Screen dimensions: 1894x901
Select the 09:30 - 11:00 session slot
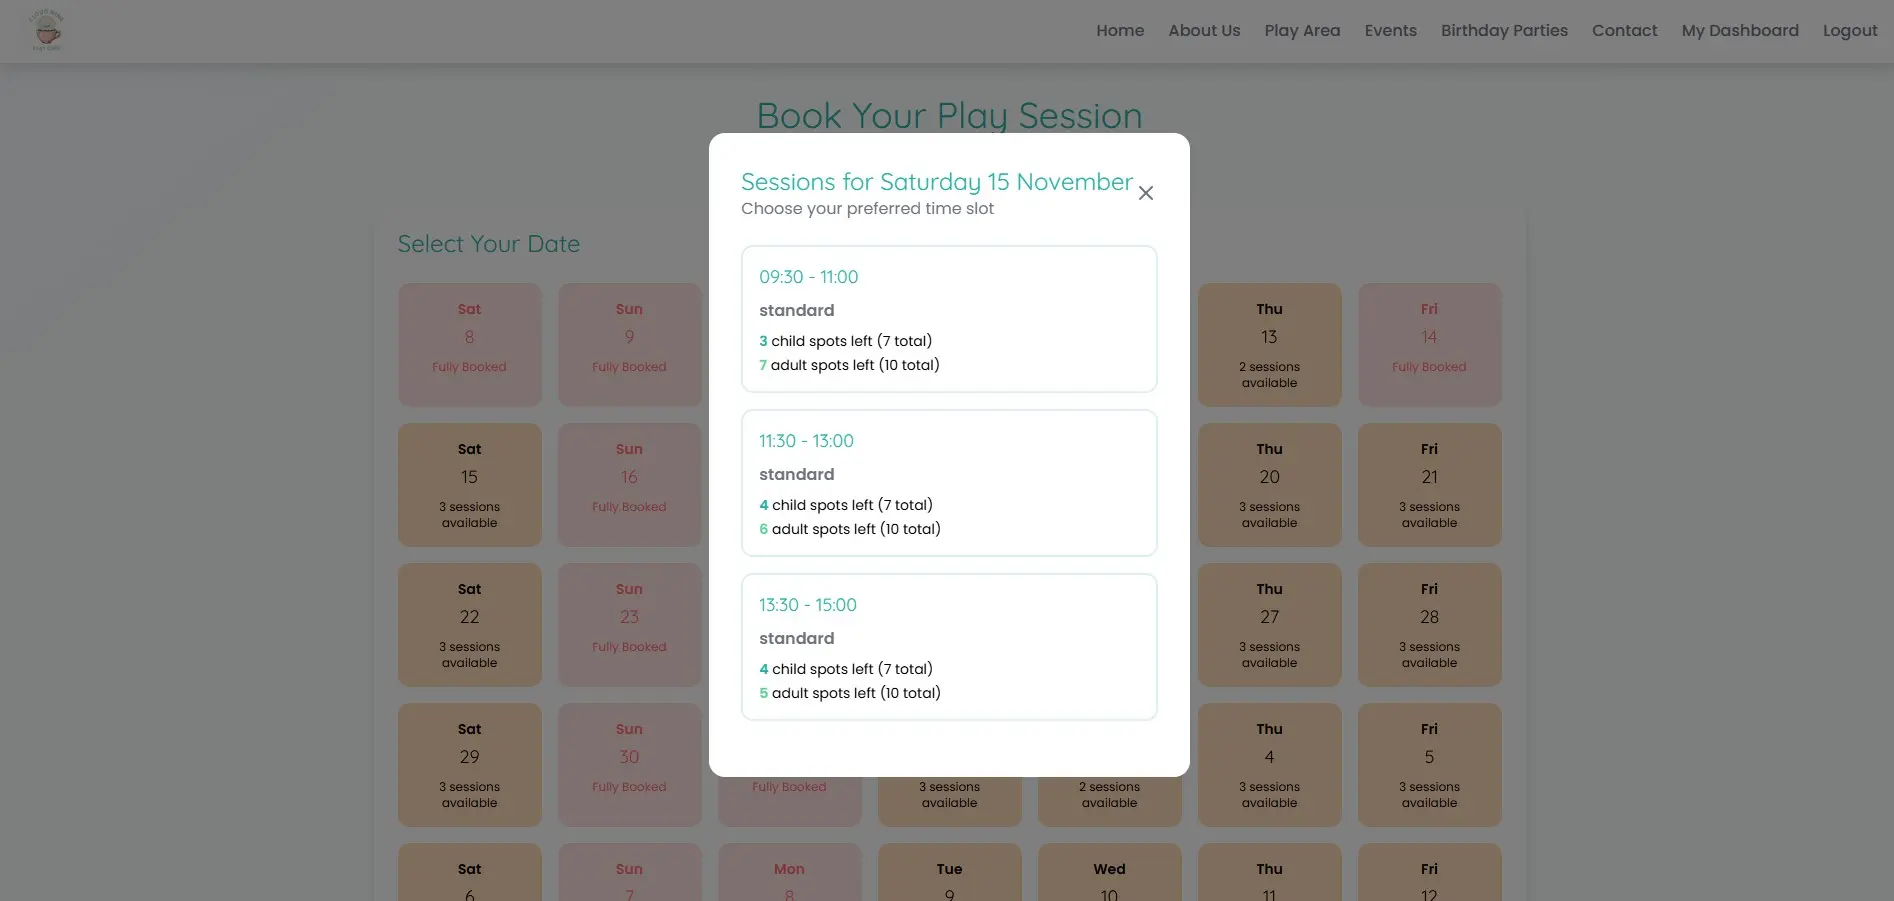coord(948,318)
